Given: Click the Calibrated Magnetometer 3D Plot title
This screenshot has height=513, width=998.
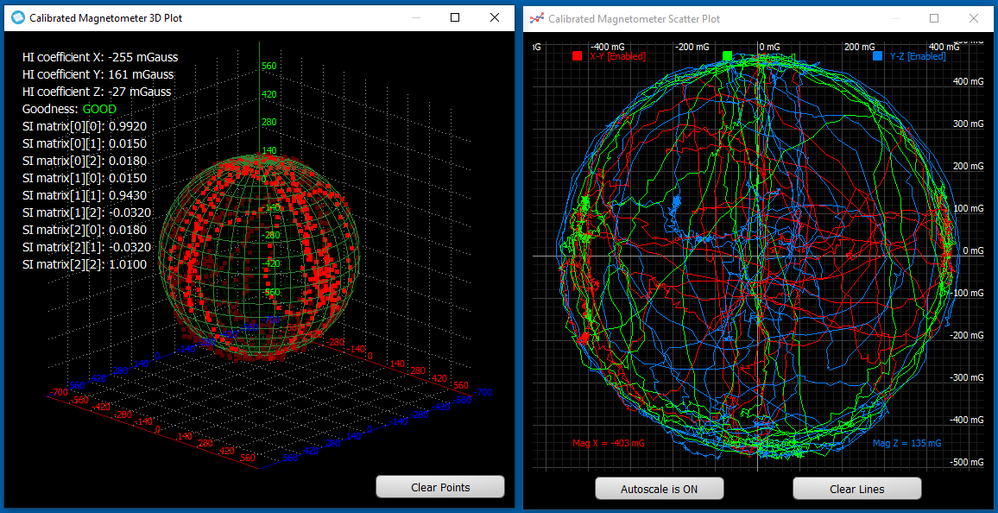Looking at the screenshot, I should click(x=106, y=18).
